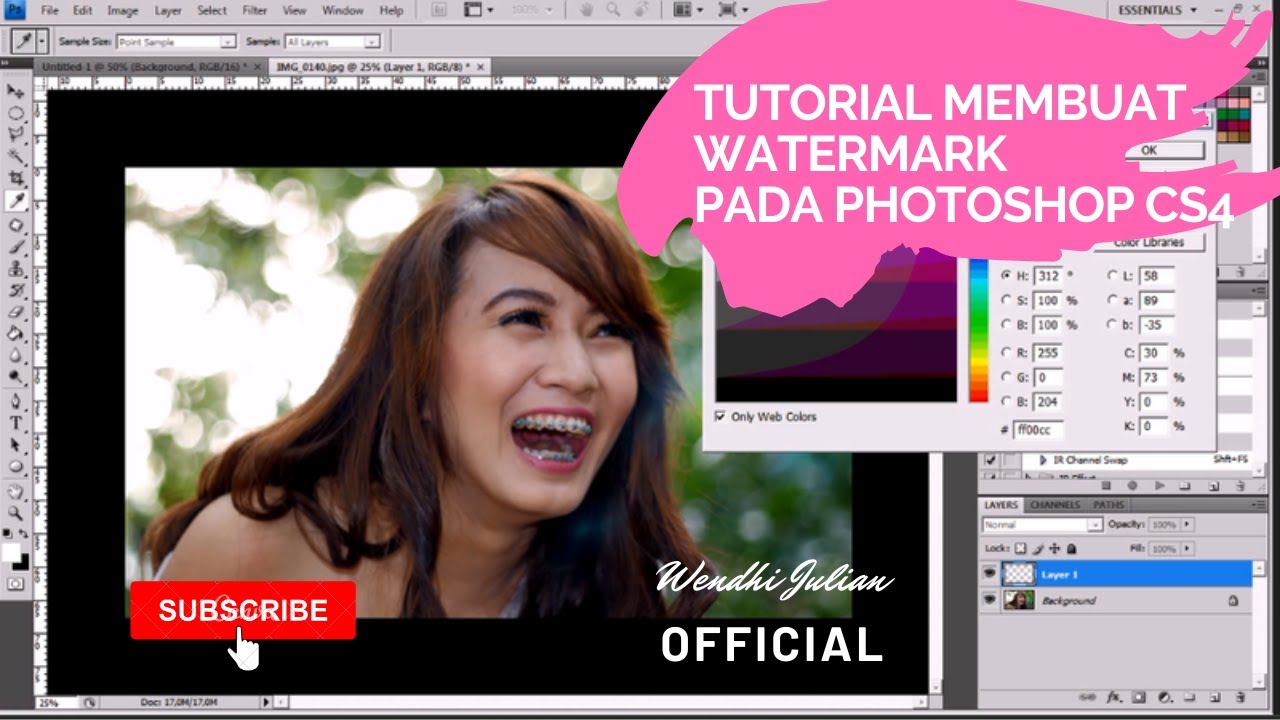
Task: Select the L lightness radio button
Action: point(1112,275)
